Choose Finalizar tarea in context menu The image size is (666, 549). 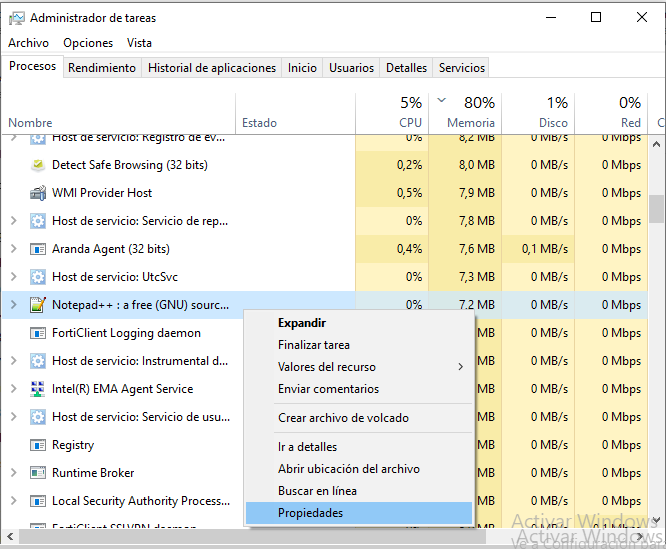point(359,345)
